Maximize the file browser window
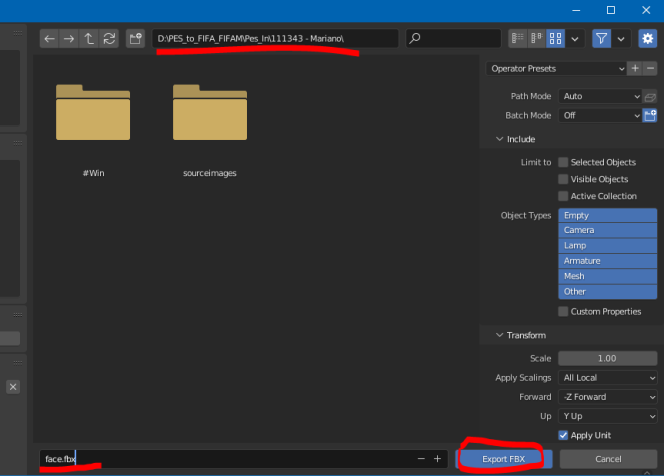The width and height of the screenshot is (664, 476). pyautogui.click(x=611, y=10)
